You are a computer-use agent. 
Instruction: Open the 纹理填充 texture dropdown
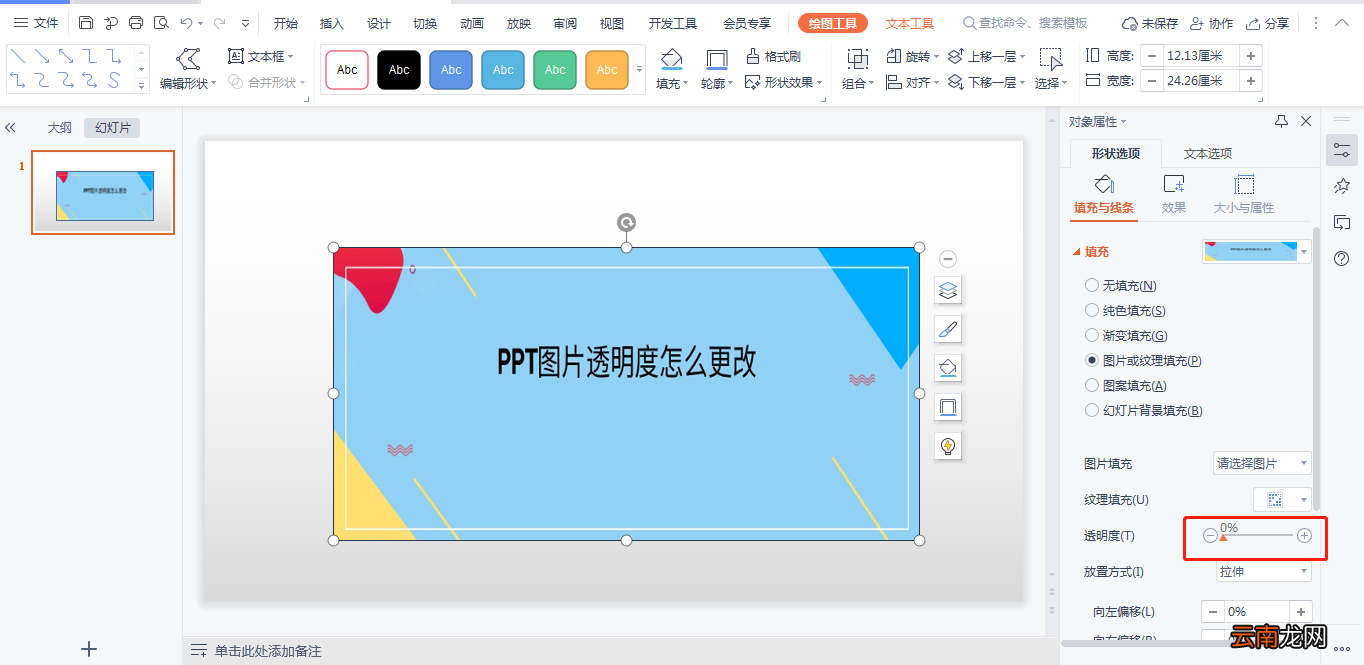pyautogui.click(x=1282, y=499)
